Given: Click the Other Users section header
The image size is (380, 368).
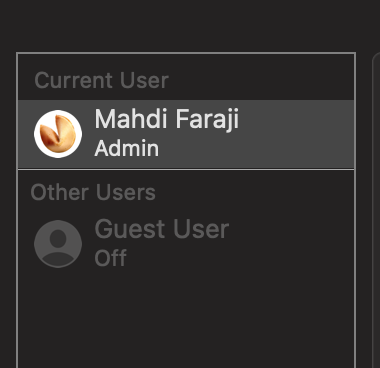Looking at the screenshot, I should pyautogui.click(x=93, y=192).
